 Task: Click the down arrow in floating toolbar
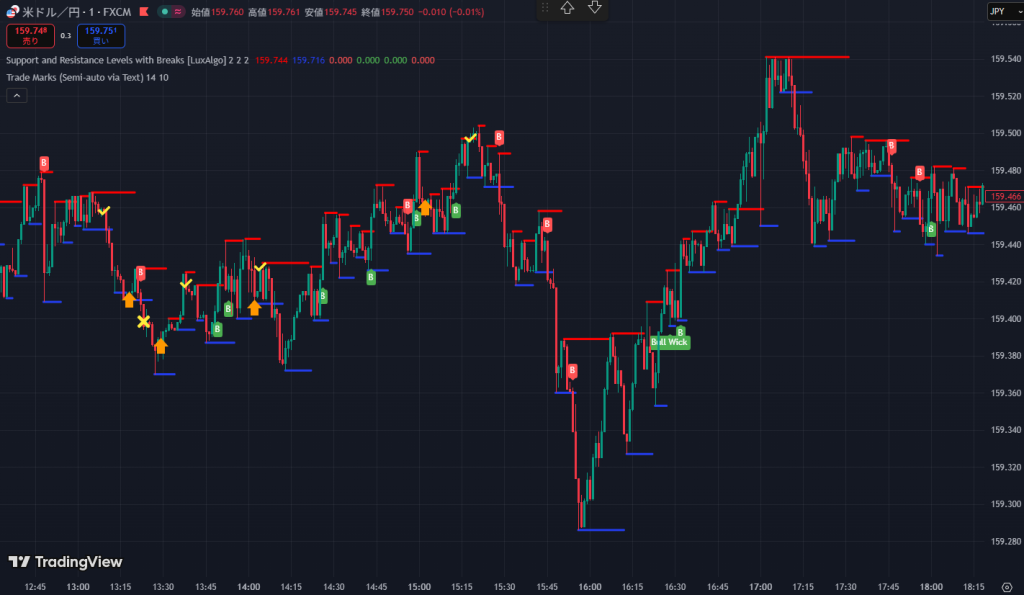(x=595, y=8)
